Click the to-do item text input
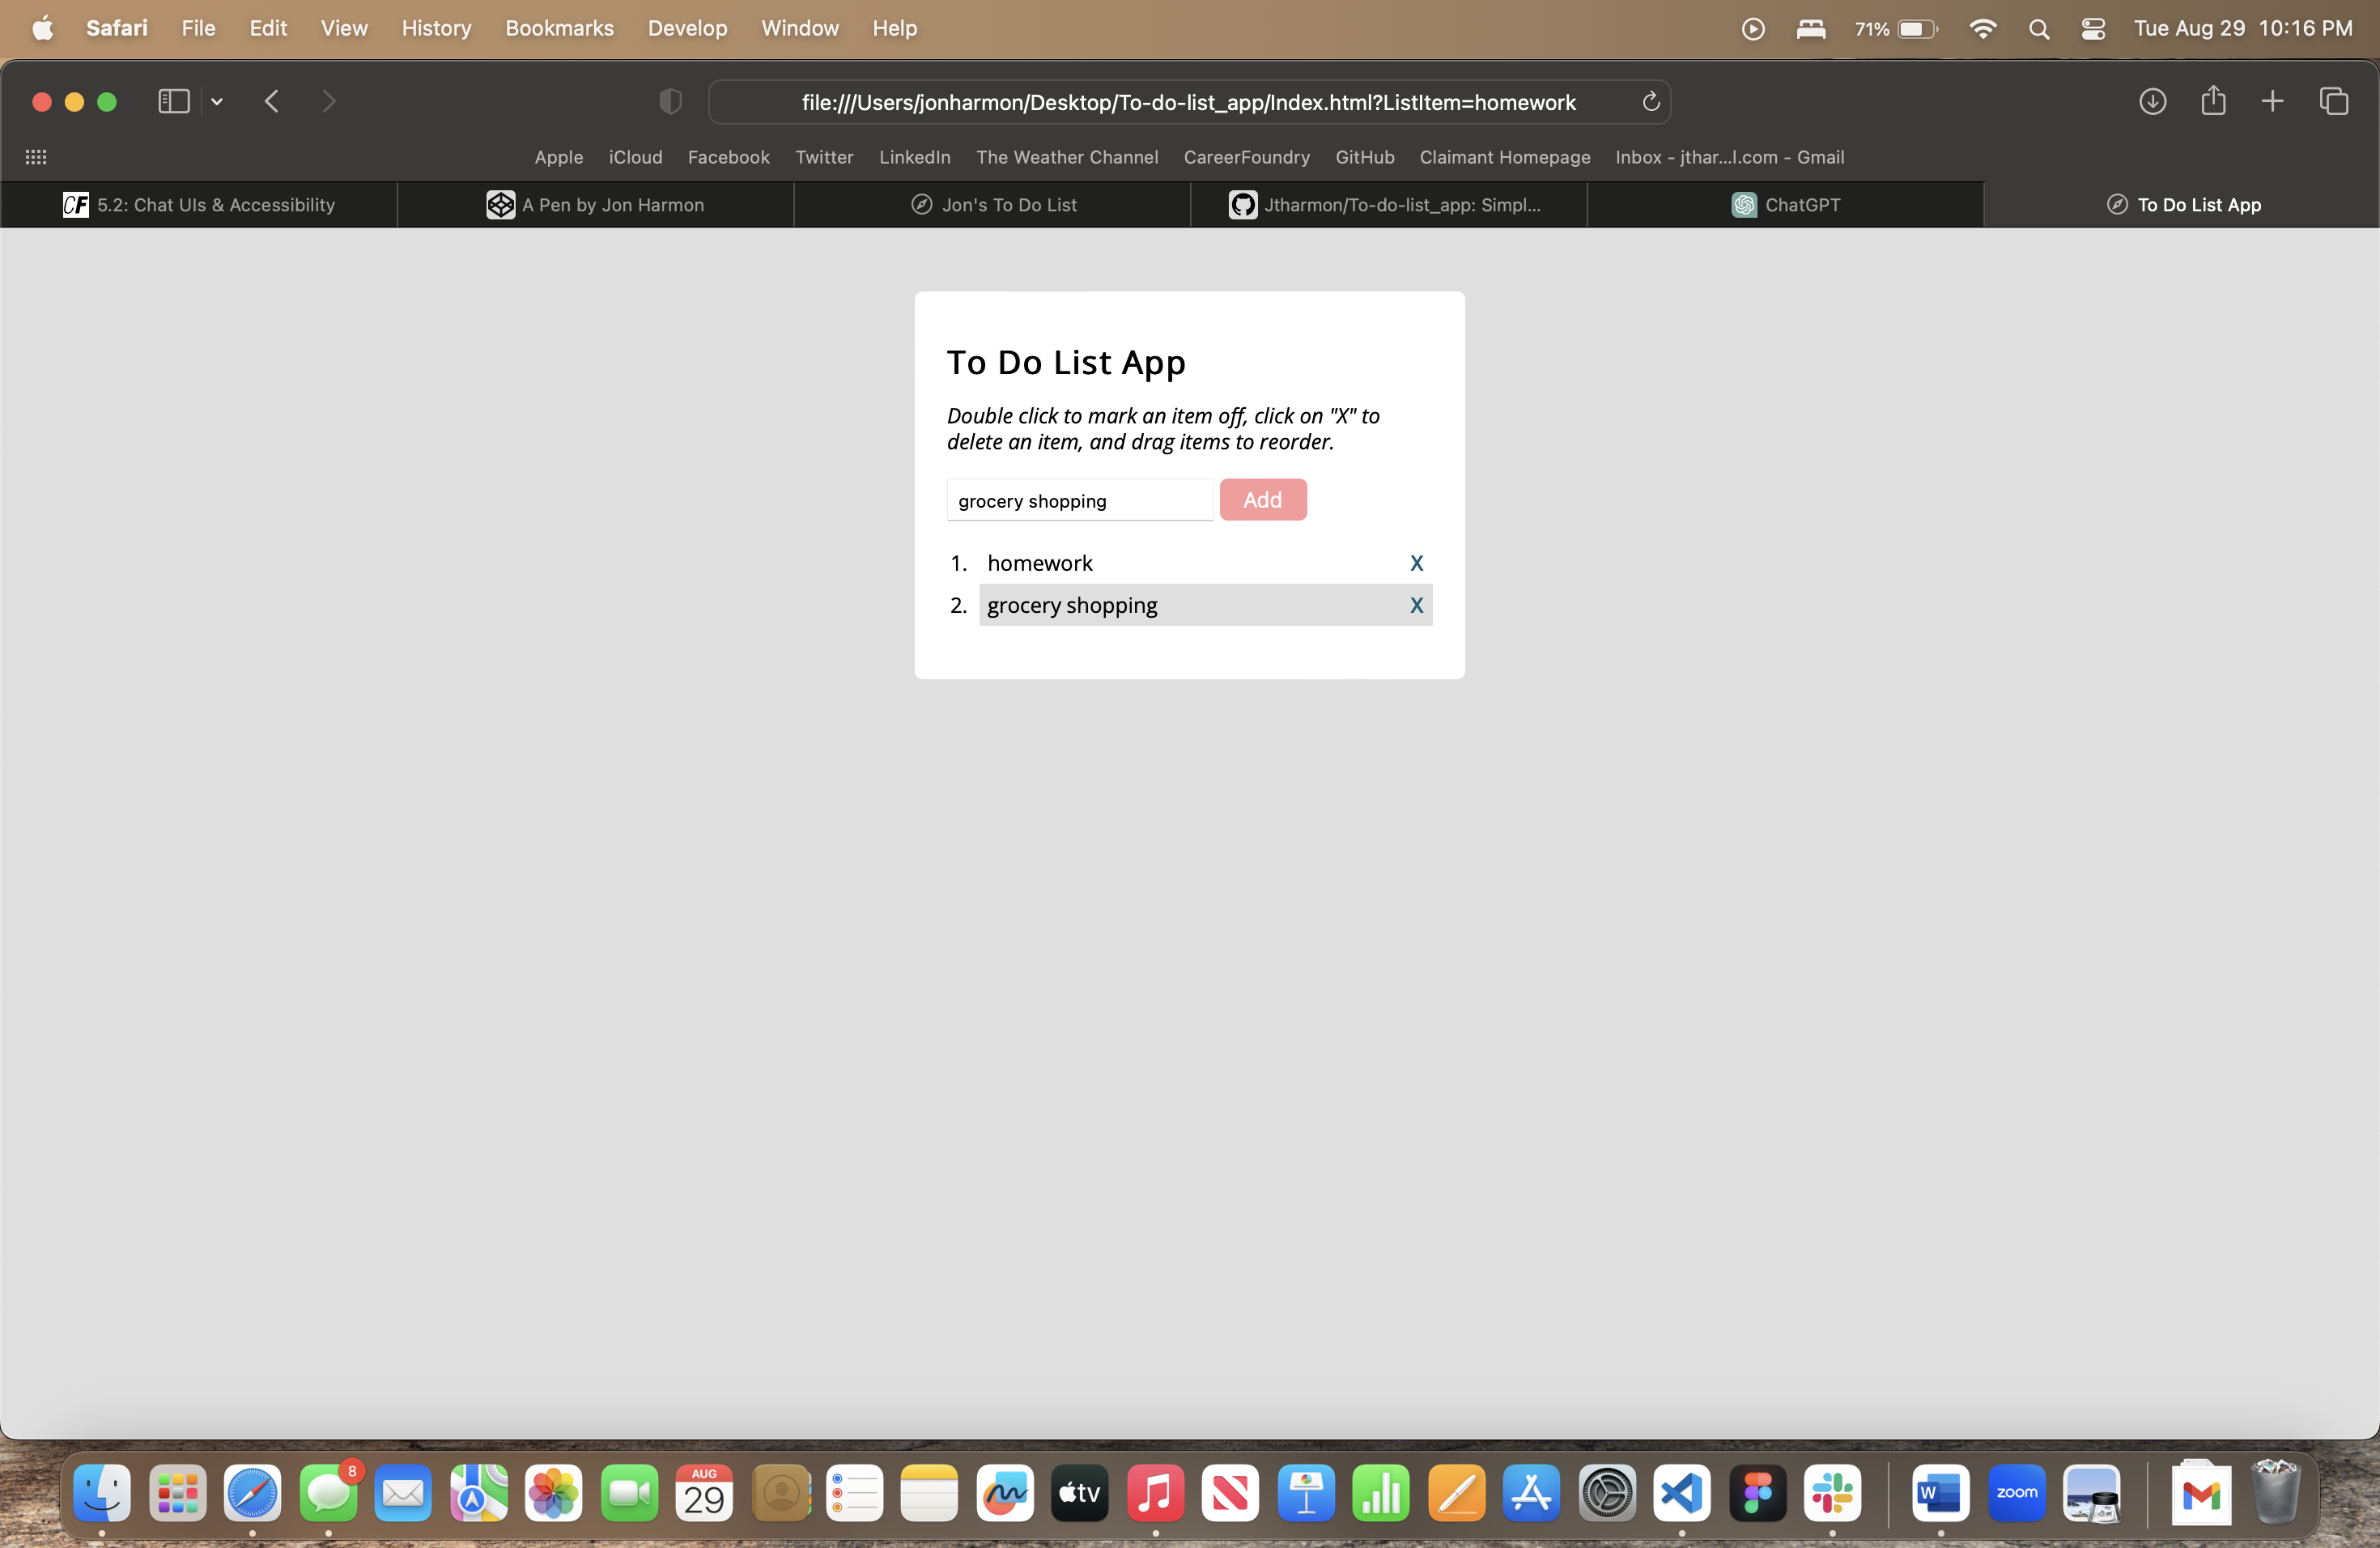 click(1080, 500)
